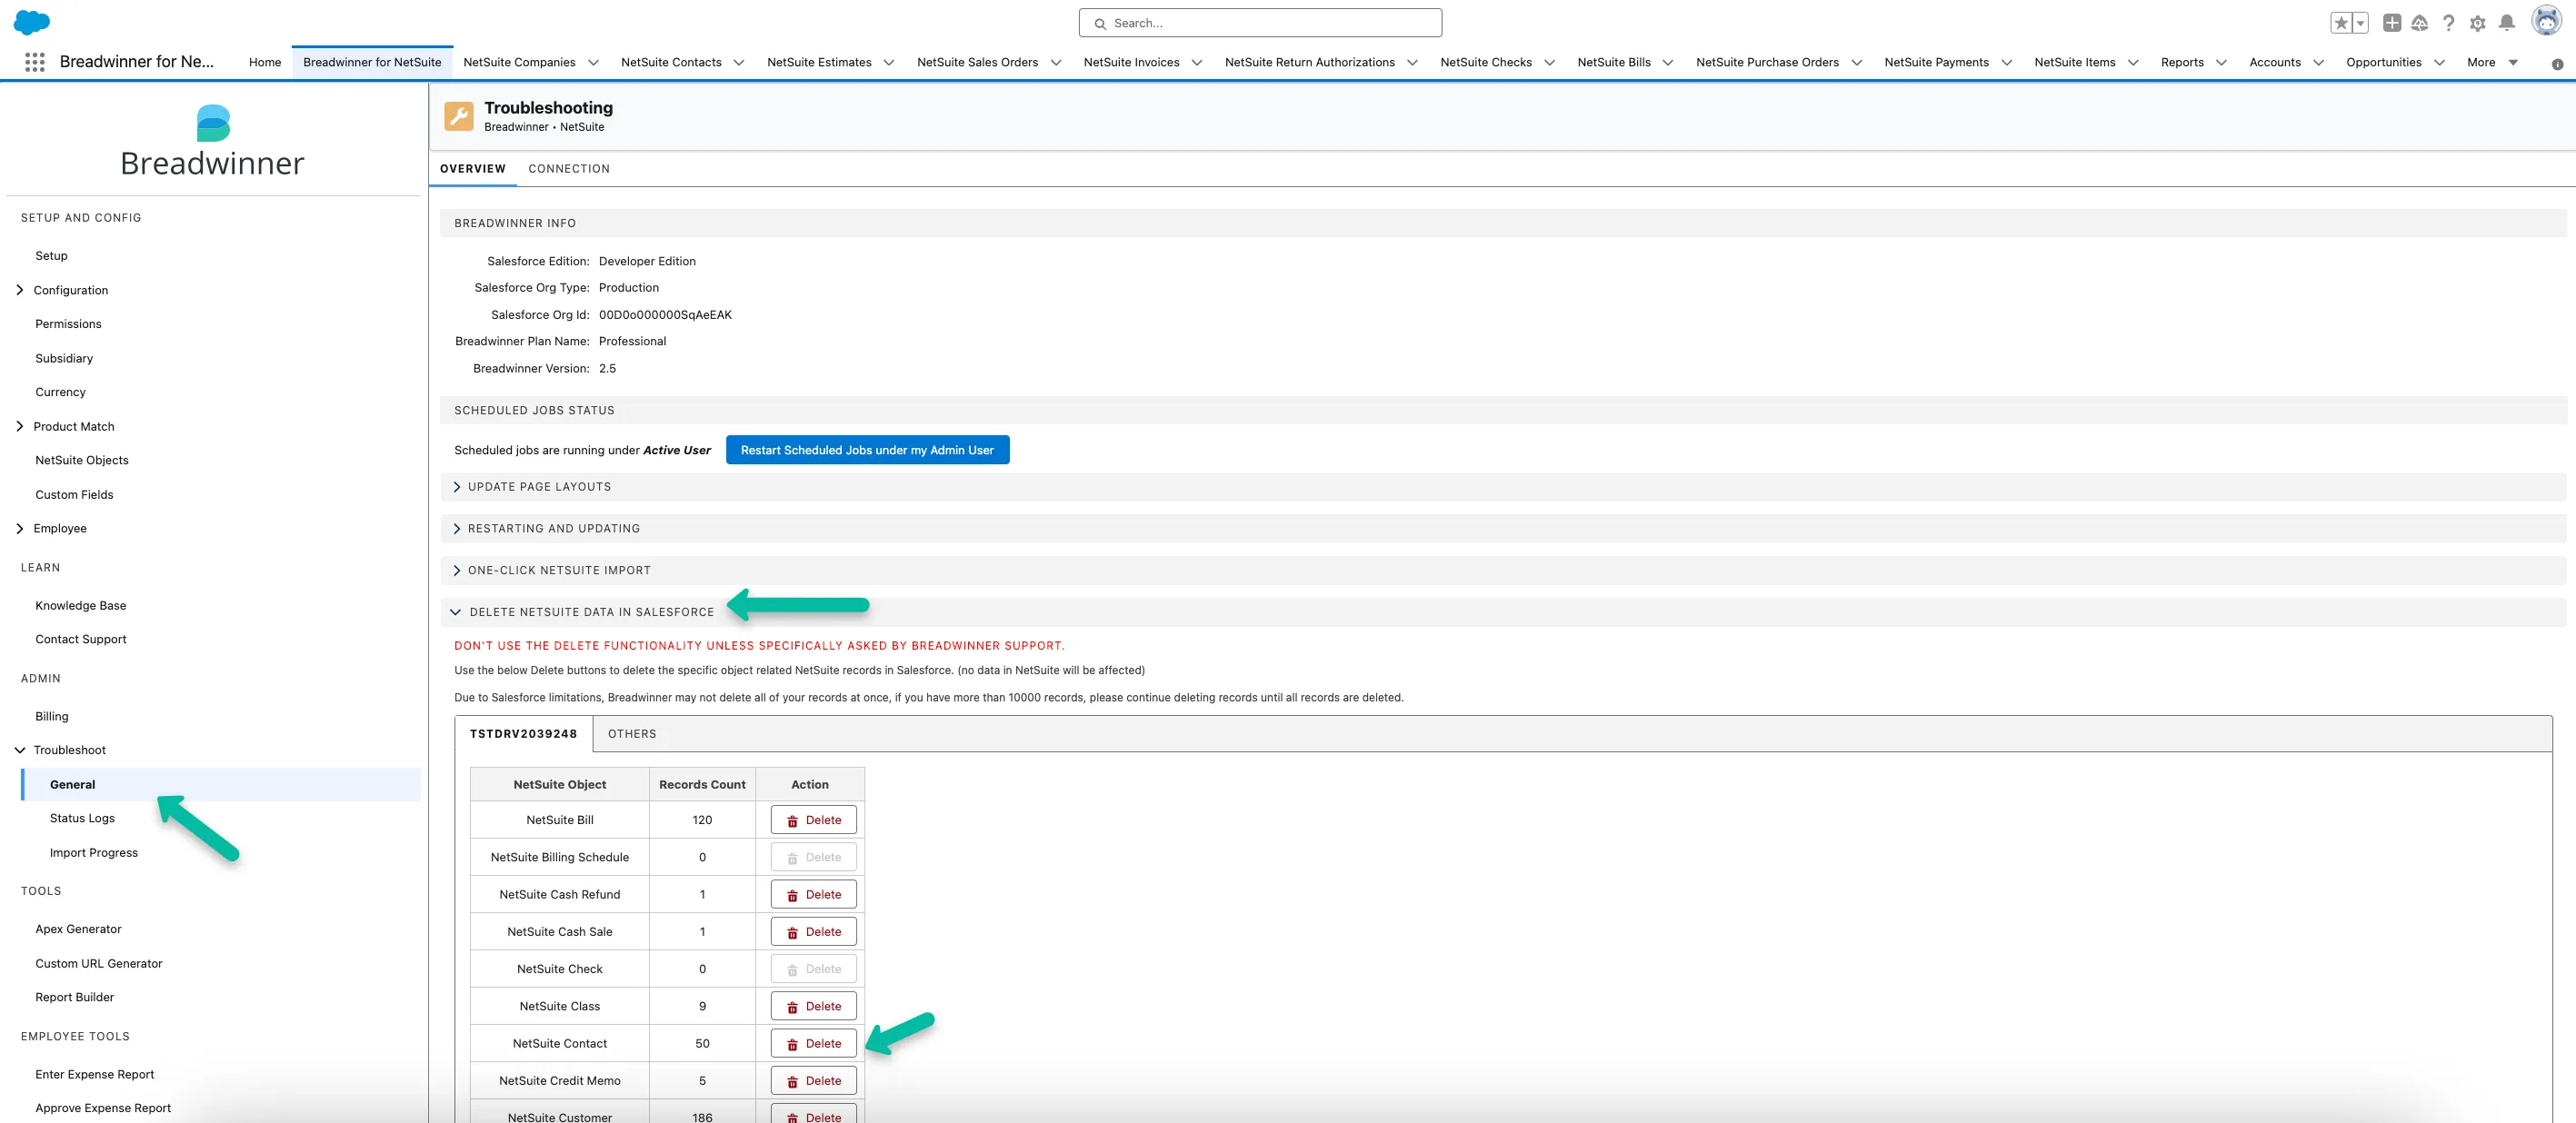Image resolution: width=2576 pixels, height=1123 pixels.
Task: Collapse the Troubleshoot sidebar section
Action: (x=19, y=750)
